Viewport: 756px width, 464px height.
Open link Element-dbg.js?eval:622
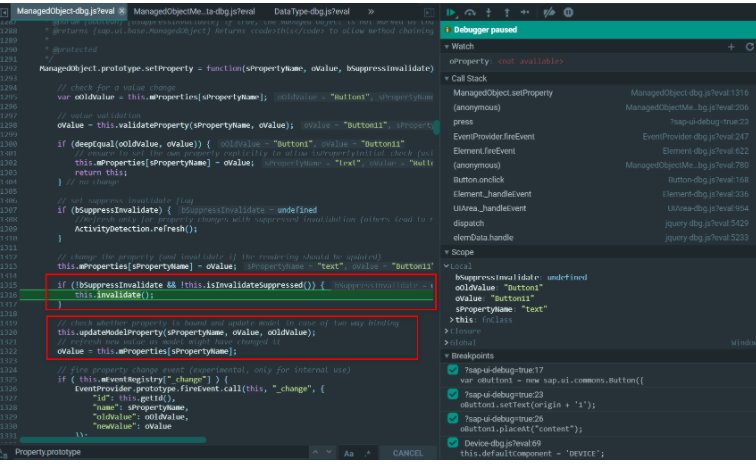click(x=705, y=151)
